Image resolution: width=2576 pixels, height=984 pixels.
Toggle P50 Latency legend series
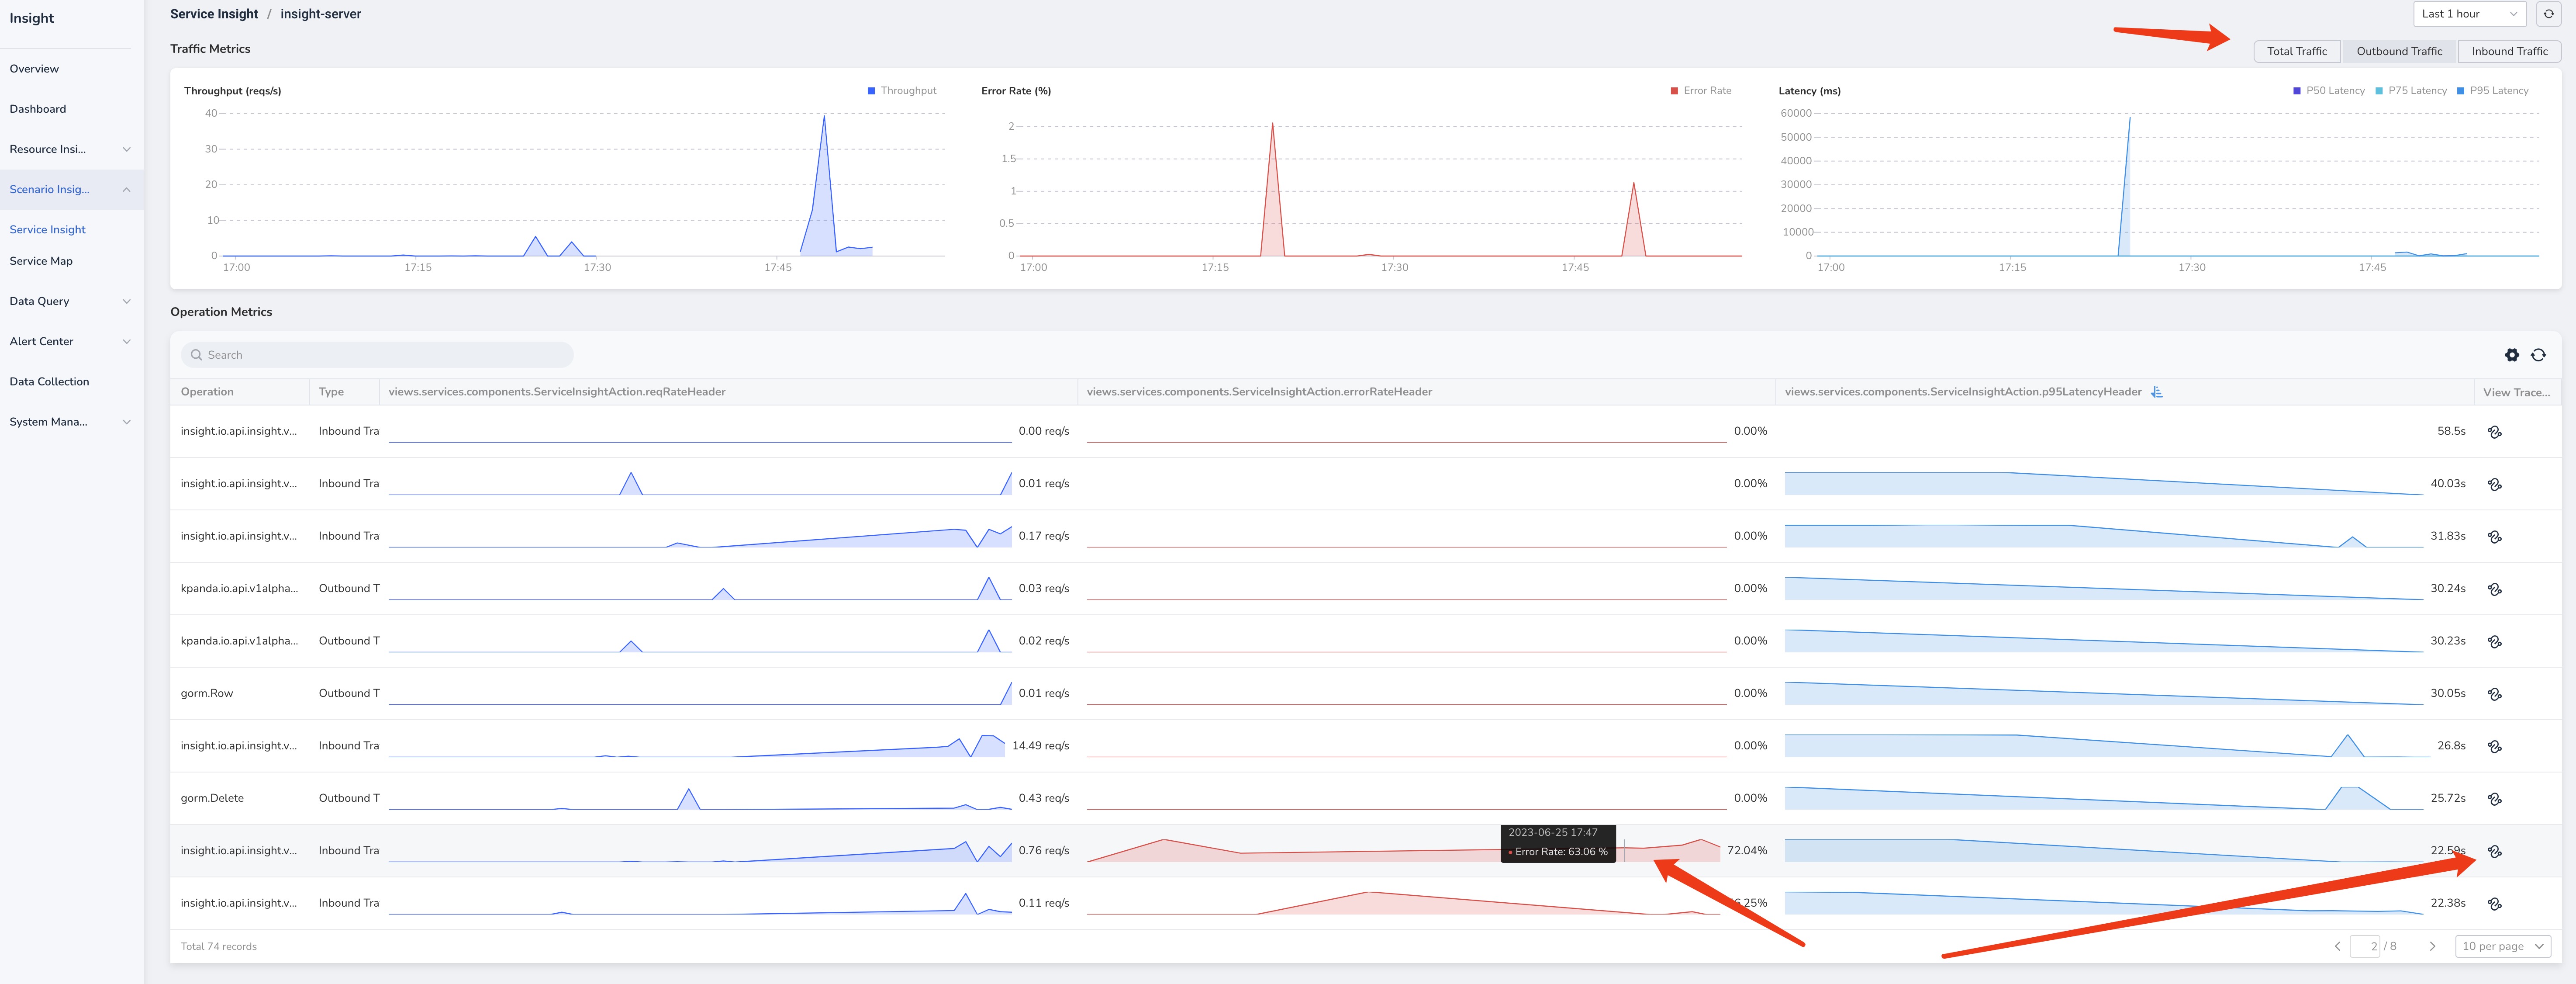coord(2328,91)
